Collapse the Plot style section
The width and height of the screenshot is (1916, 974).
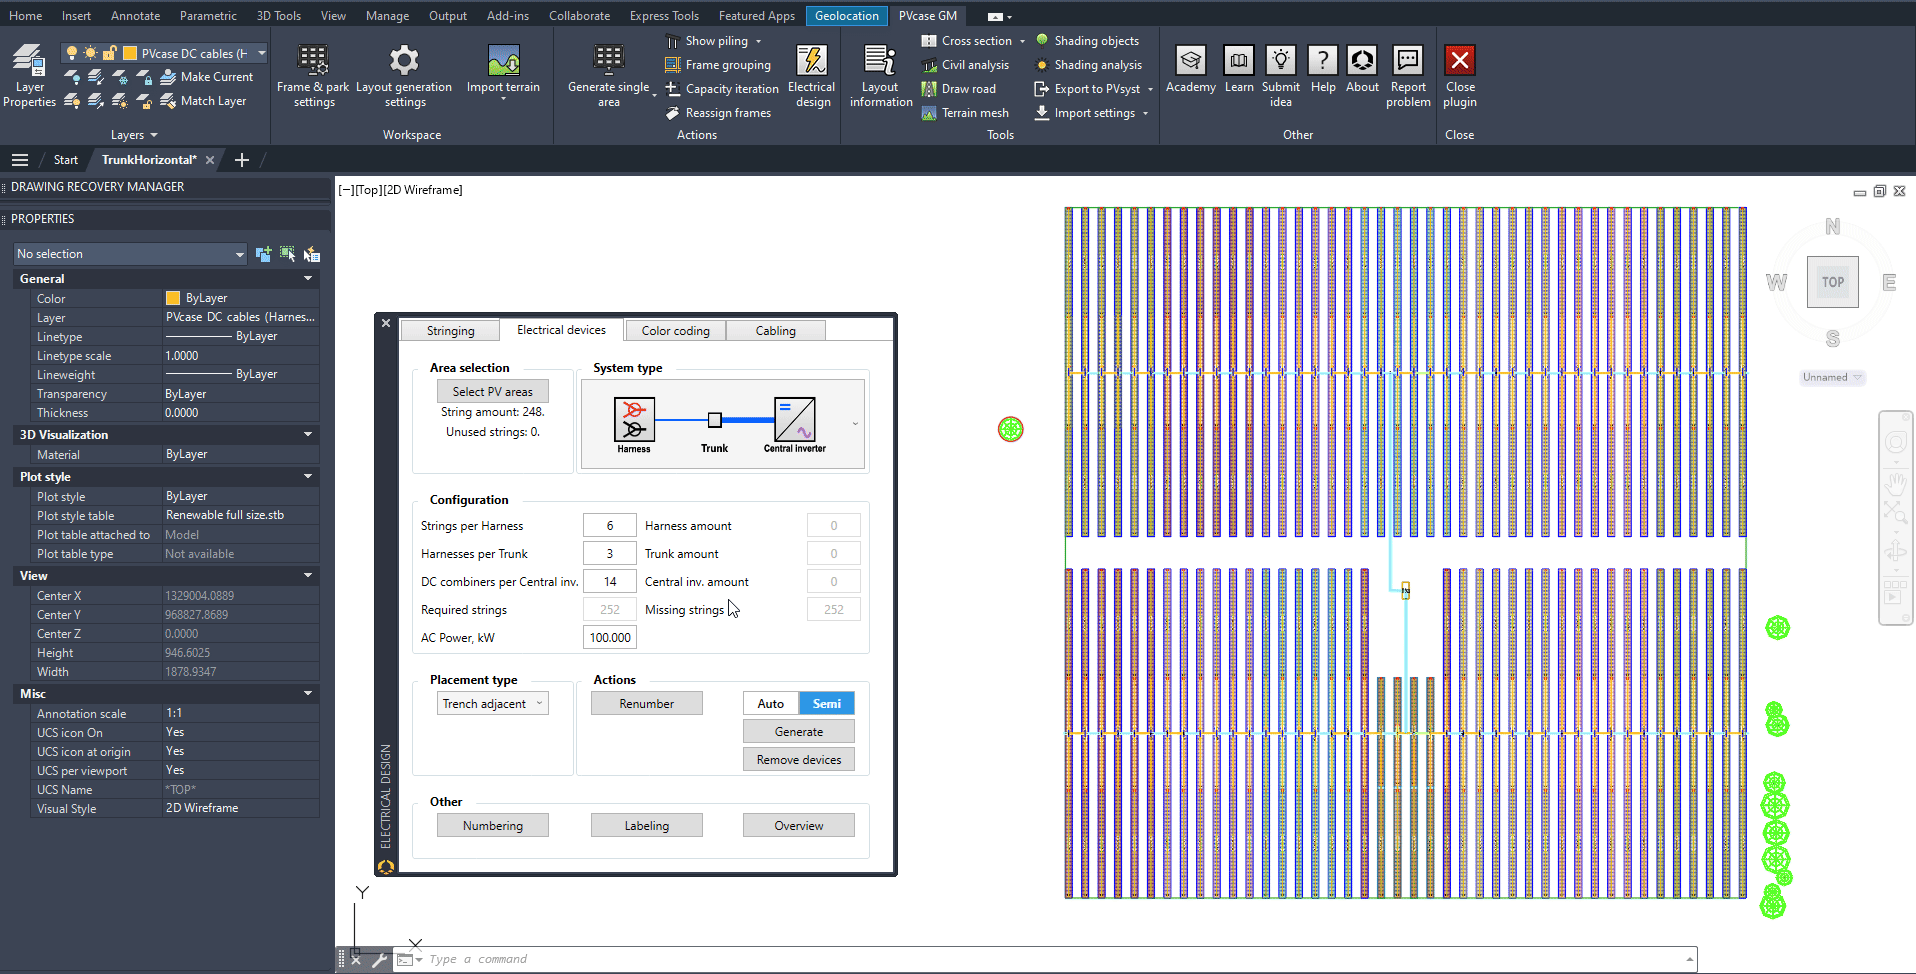pos(308,477)
